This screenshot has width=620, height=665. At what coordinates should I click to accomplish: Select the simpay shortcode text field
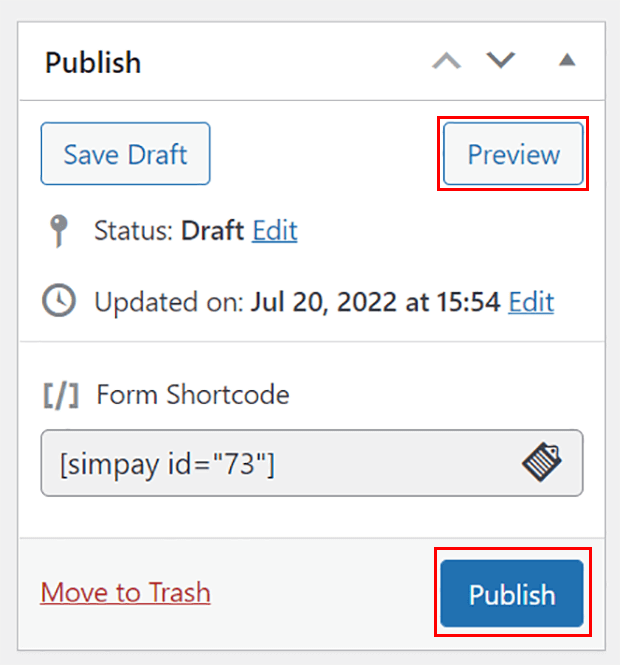click(270, 463)
